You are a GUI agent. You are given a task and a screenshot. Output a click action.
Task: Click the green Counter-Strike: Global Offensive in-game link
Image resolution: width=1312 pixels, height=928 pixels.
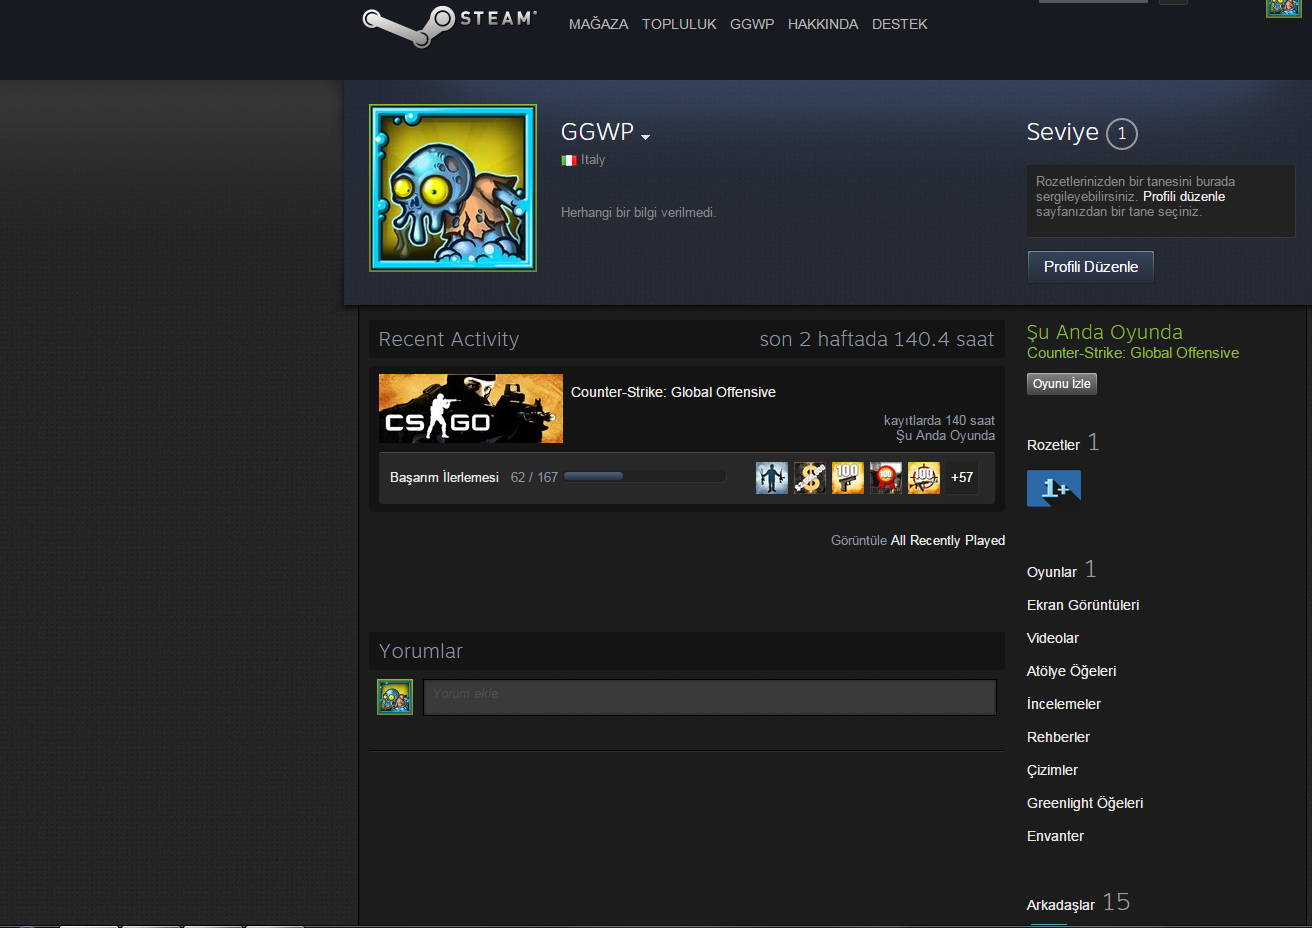tap(1133, 353)
